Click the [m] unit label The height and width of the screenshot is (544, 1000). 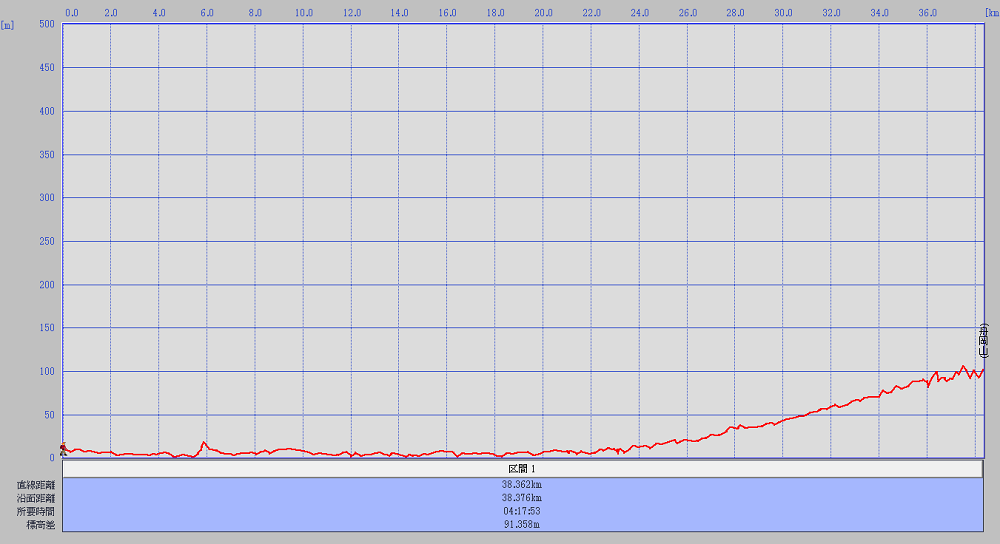point(8,24)
